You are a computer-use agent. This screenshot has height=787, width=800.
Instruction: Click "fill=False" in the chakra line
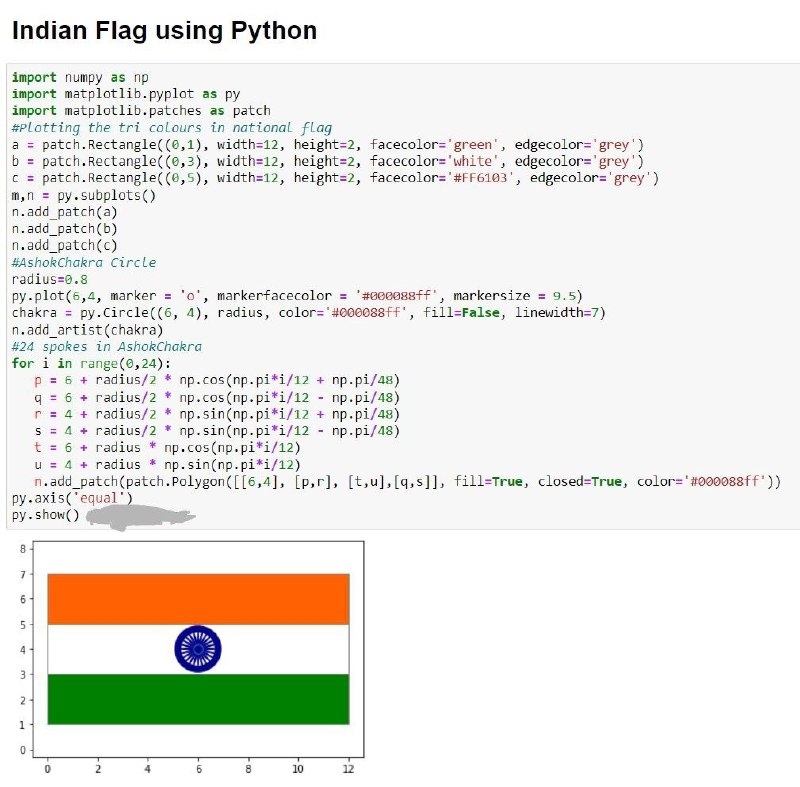pyautogui.click(x=461, y=313)
